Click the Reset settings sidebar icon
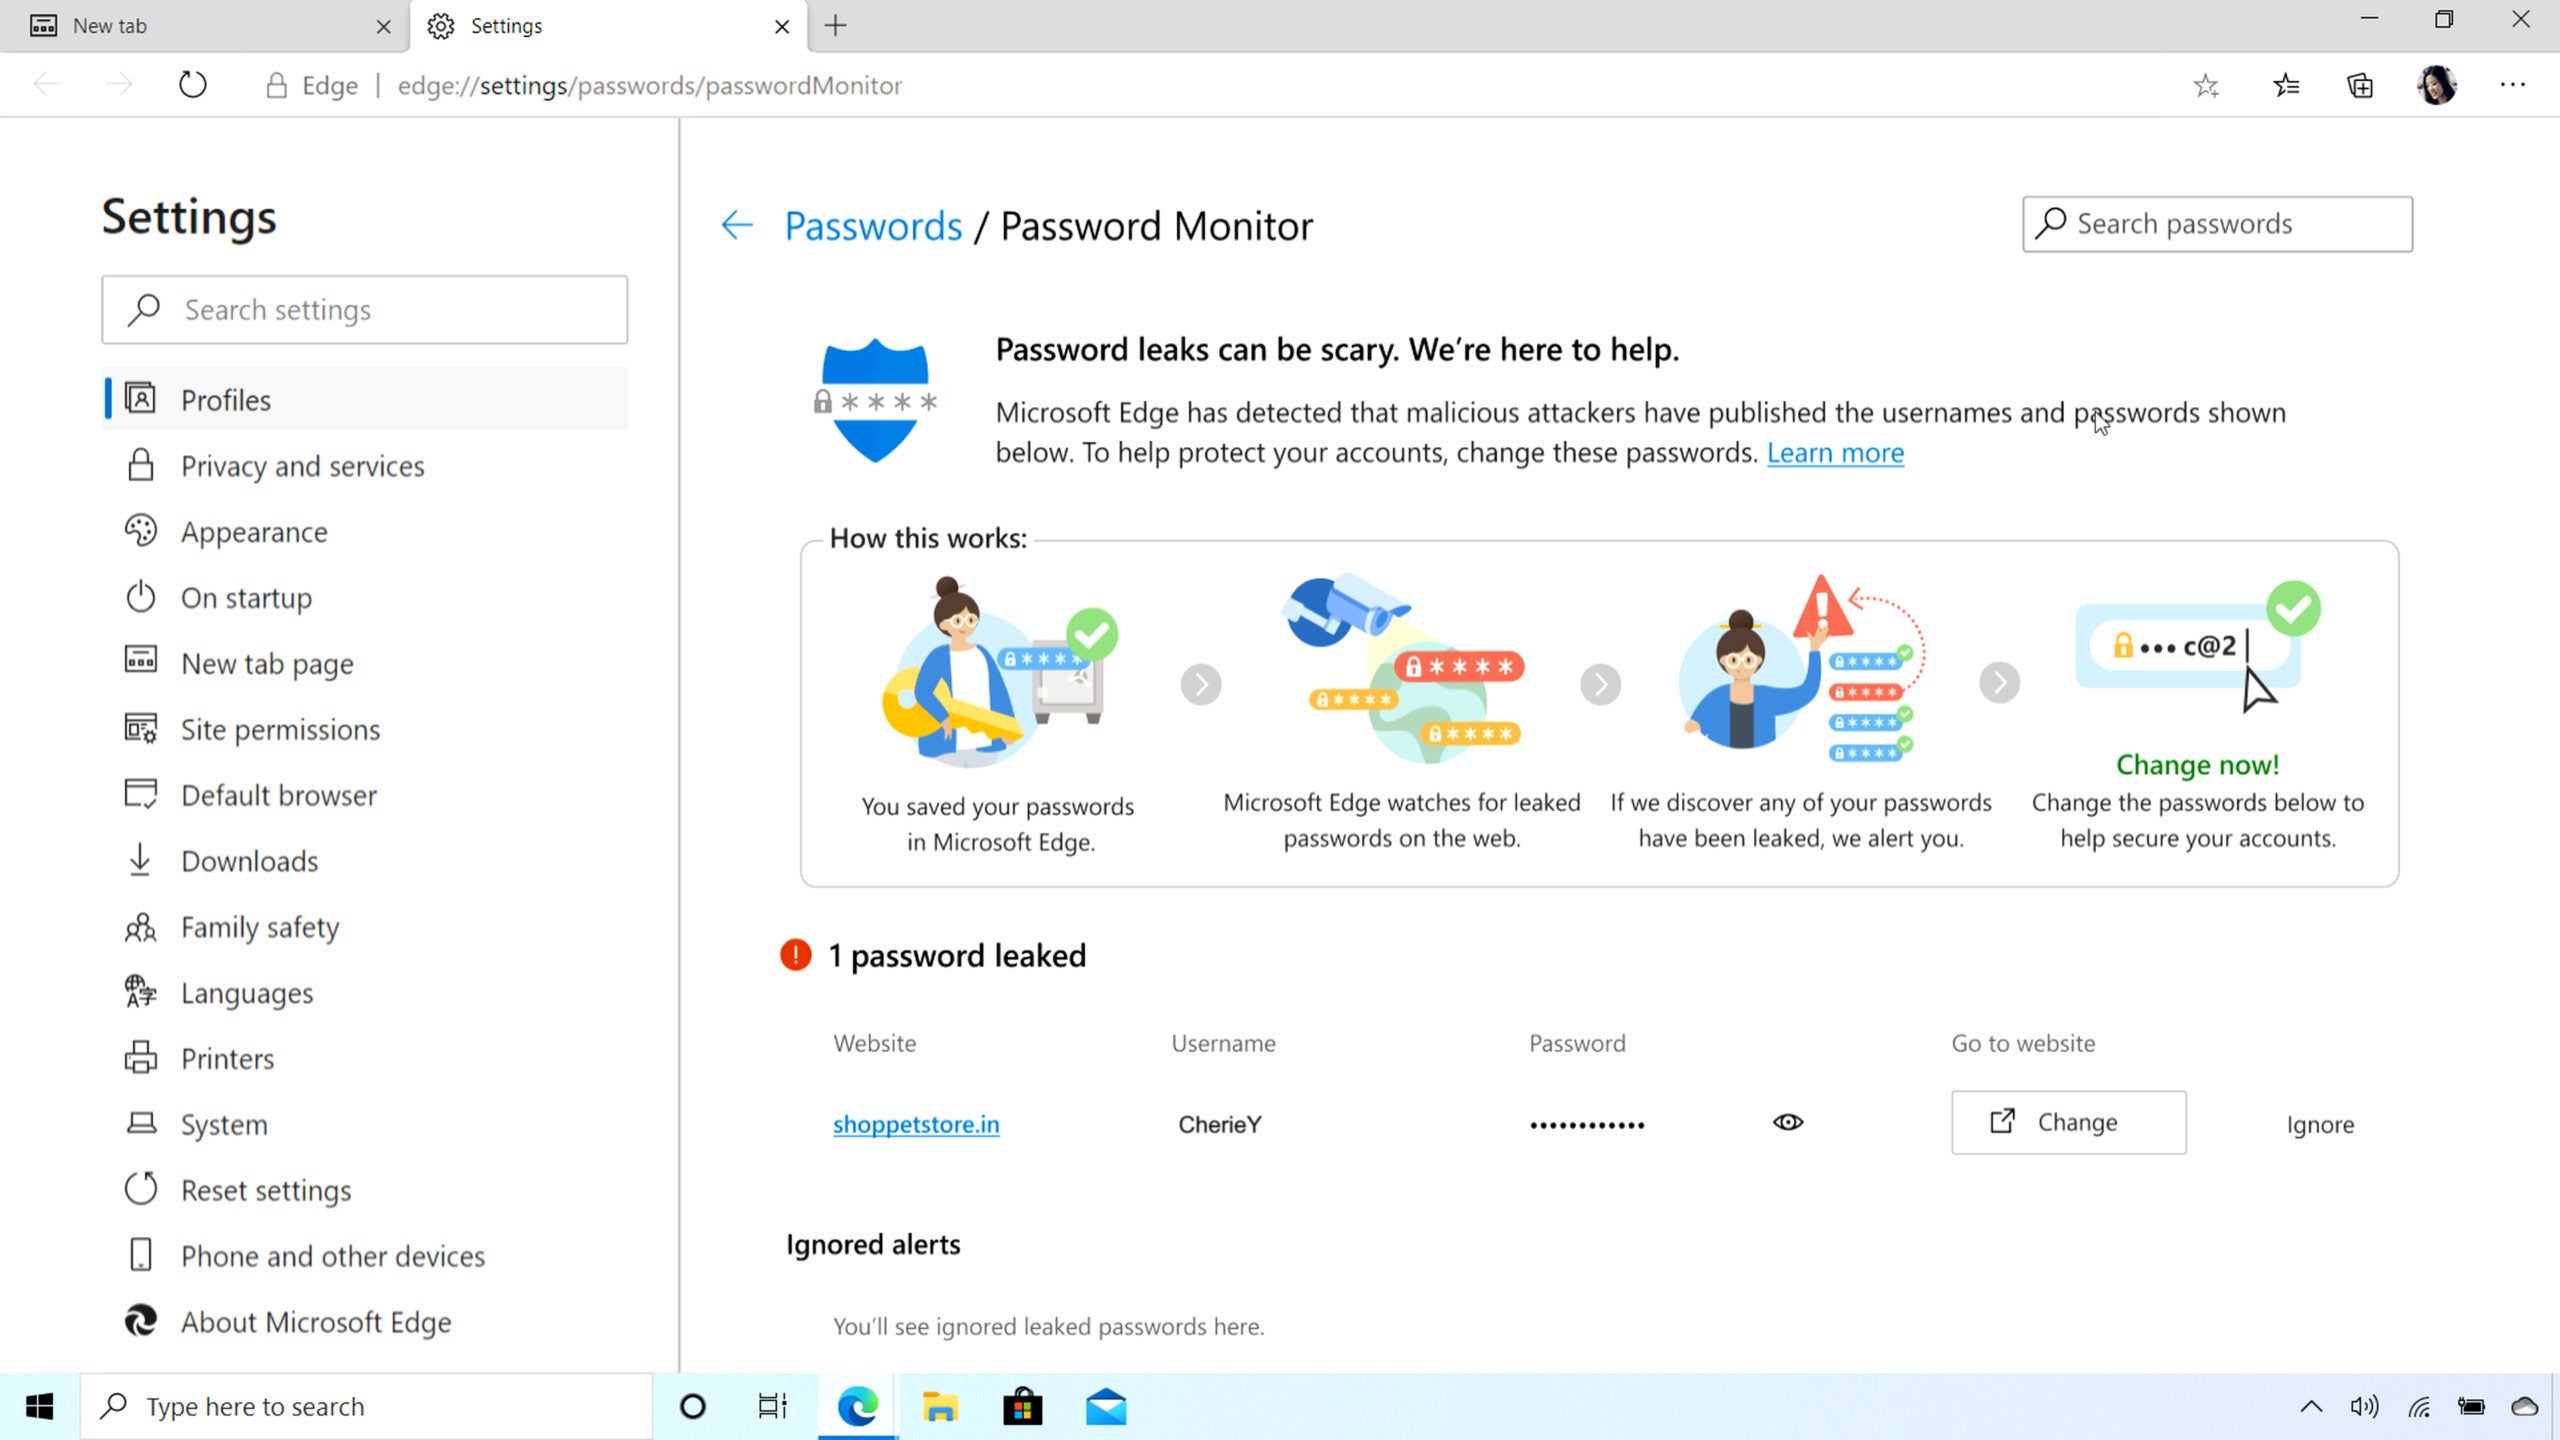The width and height of the screenshot is (2560, 1440). tap(141, 1190)
